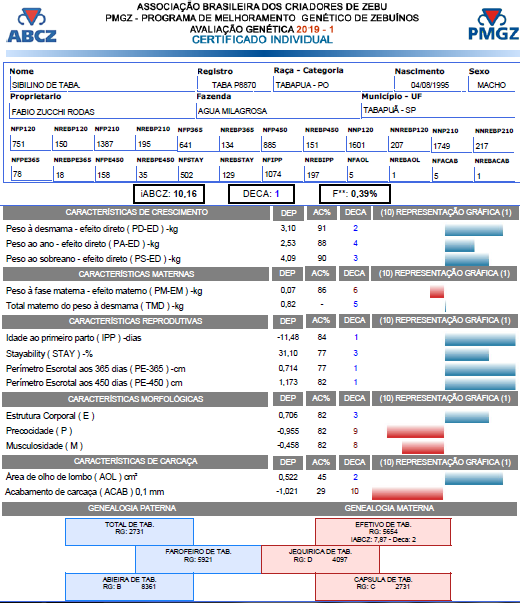This screenshot has width=520, height=603.
Task: Click the red bar for Musculosidade
Action: tap(423, 448)
